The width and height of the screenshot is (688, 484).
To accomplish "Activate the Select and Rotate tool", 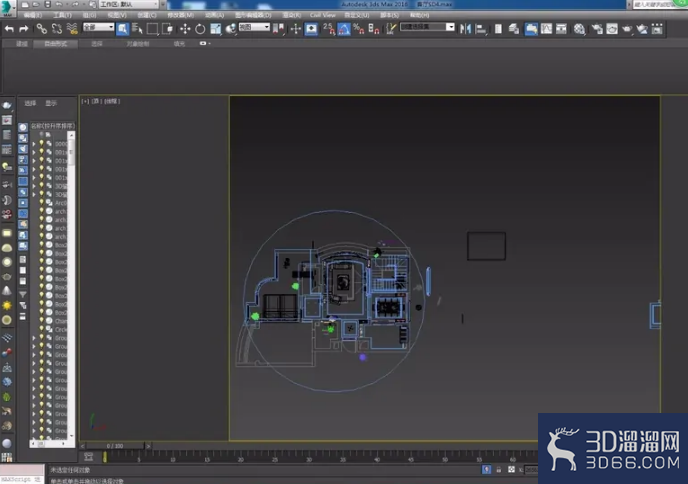I will point(200,29).
